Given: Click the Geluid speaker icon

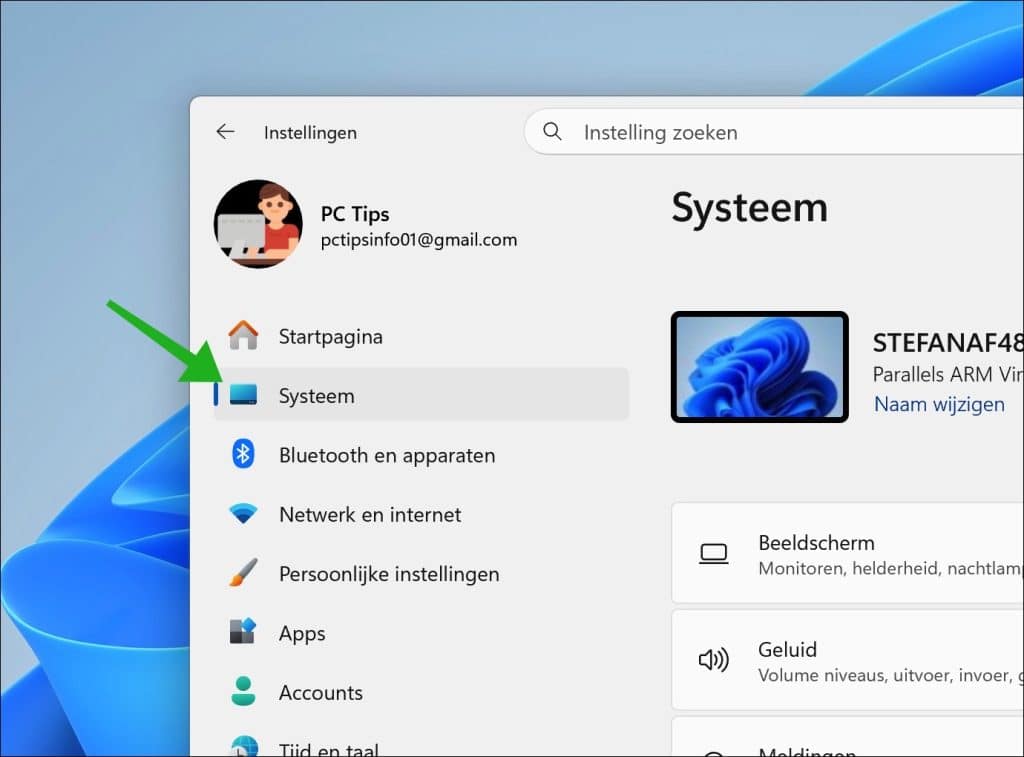Looking at the screenshot, I should click(713, 660).
